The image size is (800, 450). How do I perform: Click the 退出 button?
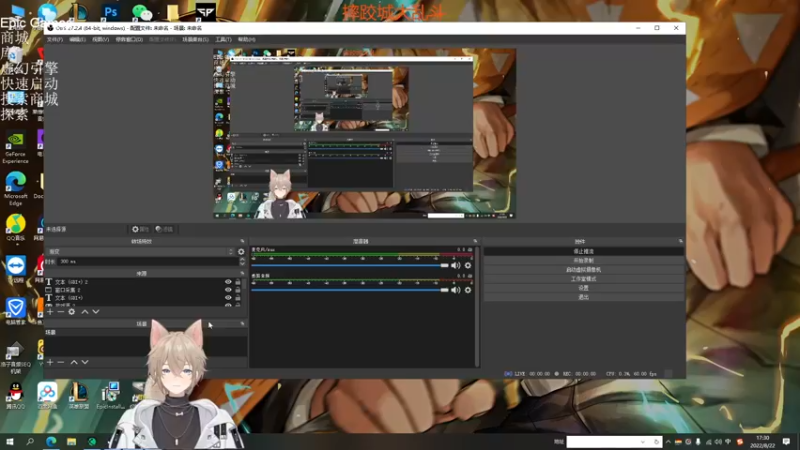[584, 297]
